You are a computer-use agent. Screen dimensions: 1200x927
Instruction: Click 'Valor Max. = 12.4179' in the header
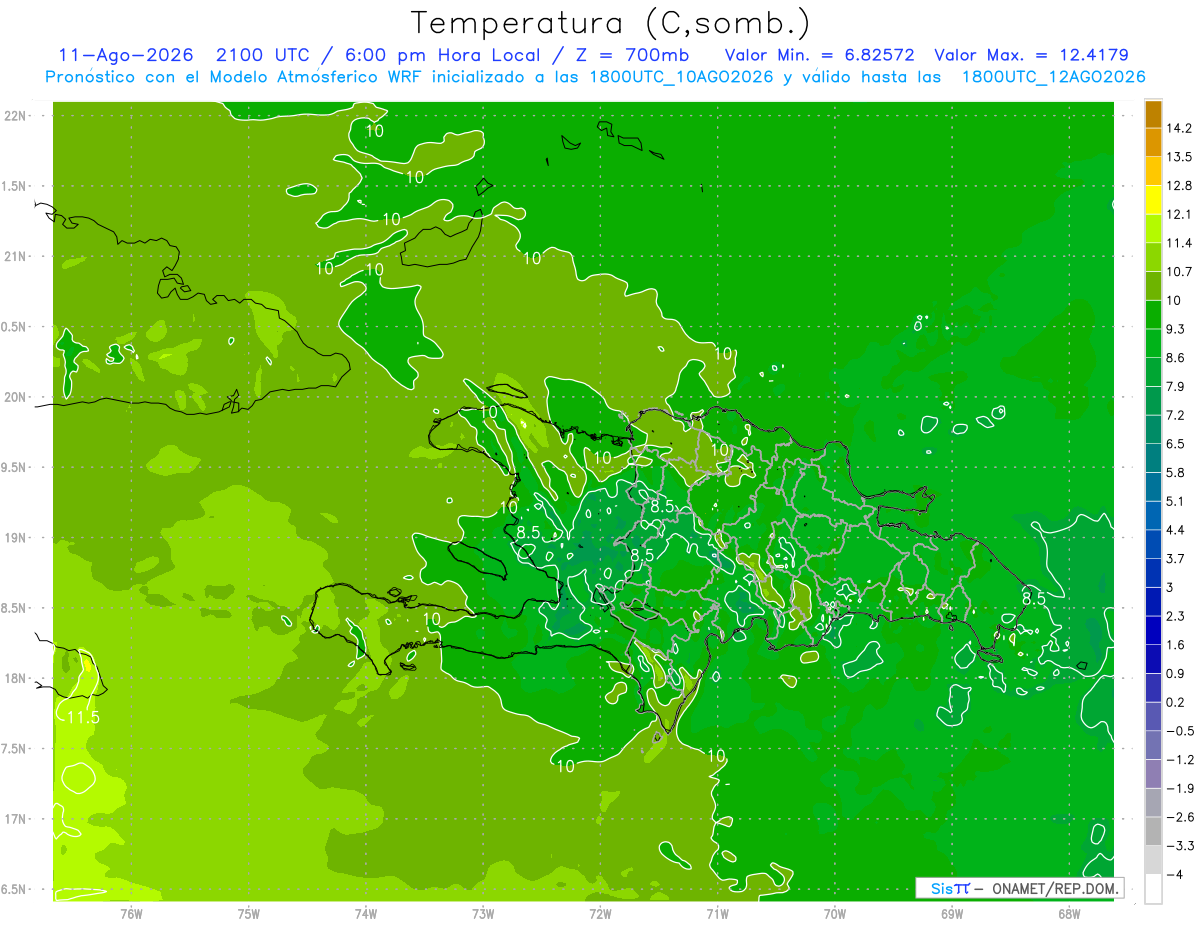(1031, 55)
